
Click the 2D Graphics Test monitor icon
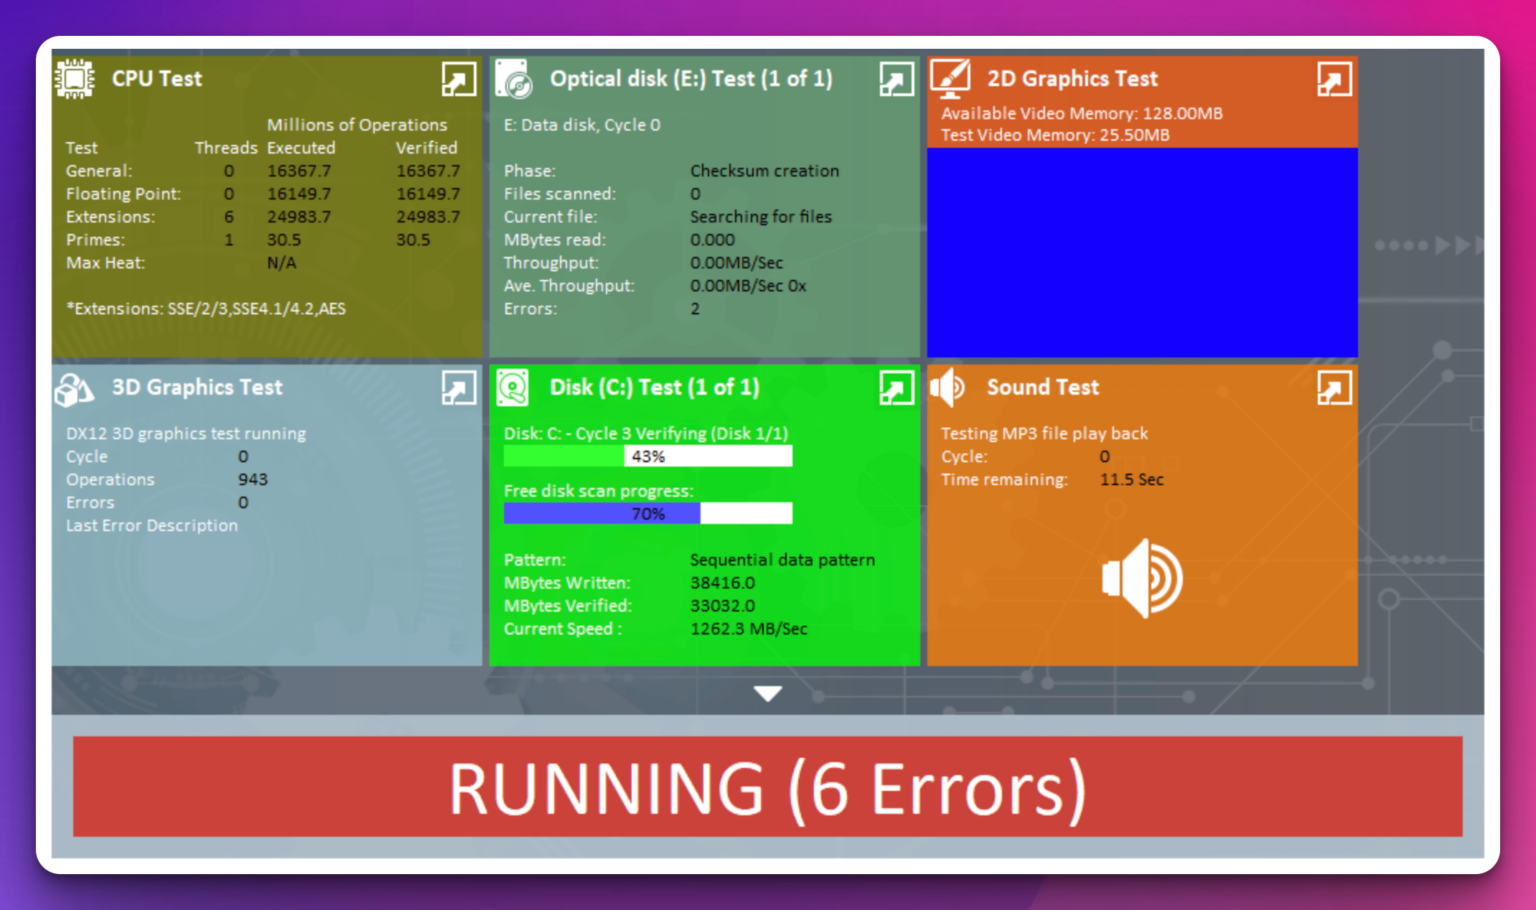[951, 77]
